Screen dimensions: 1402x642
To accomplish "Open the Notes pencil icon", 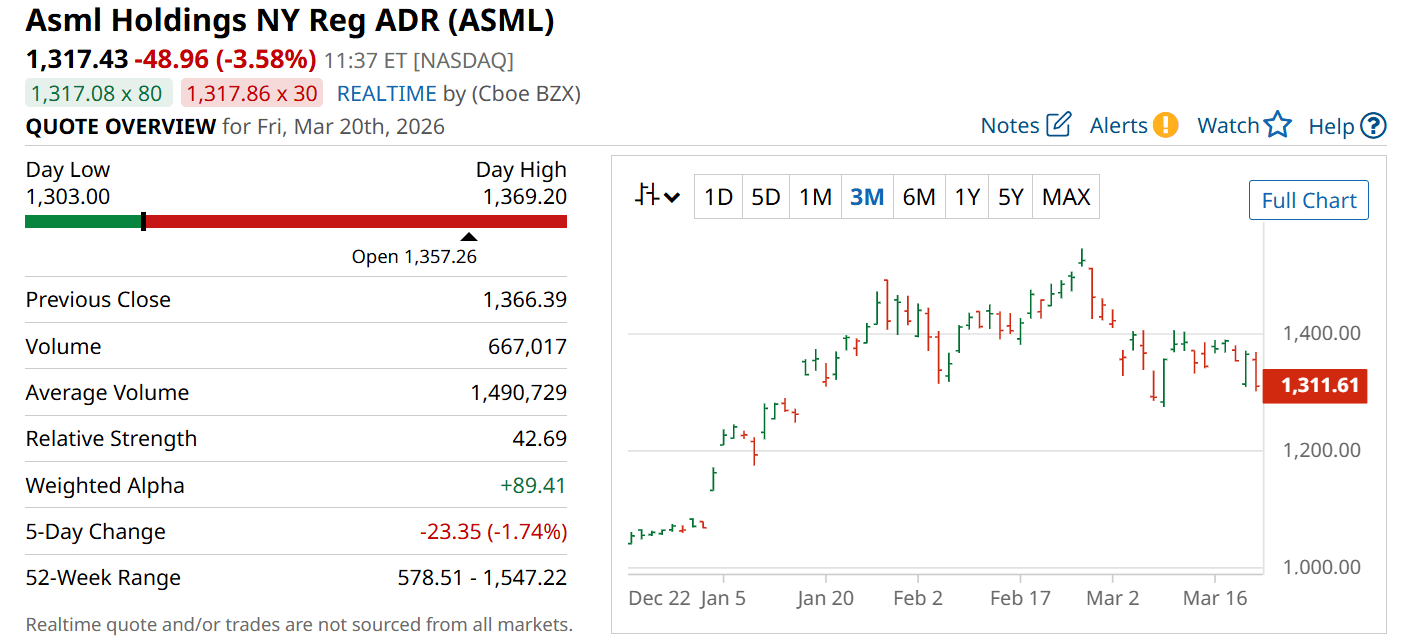I will coord(1059,125).
